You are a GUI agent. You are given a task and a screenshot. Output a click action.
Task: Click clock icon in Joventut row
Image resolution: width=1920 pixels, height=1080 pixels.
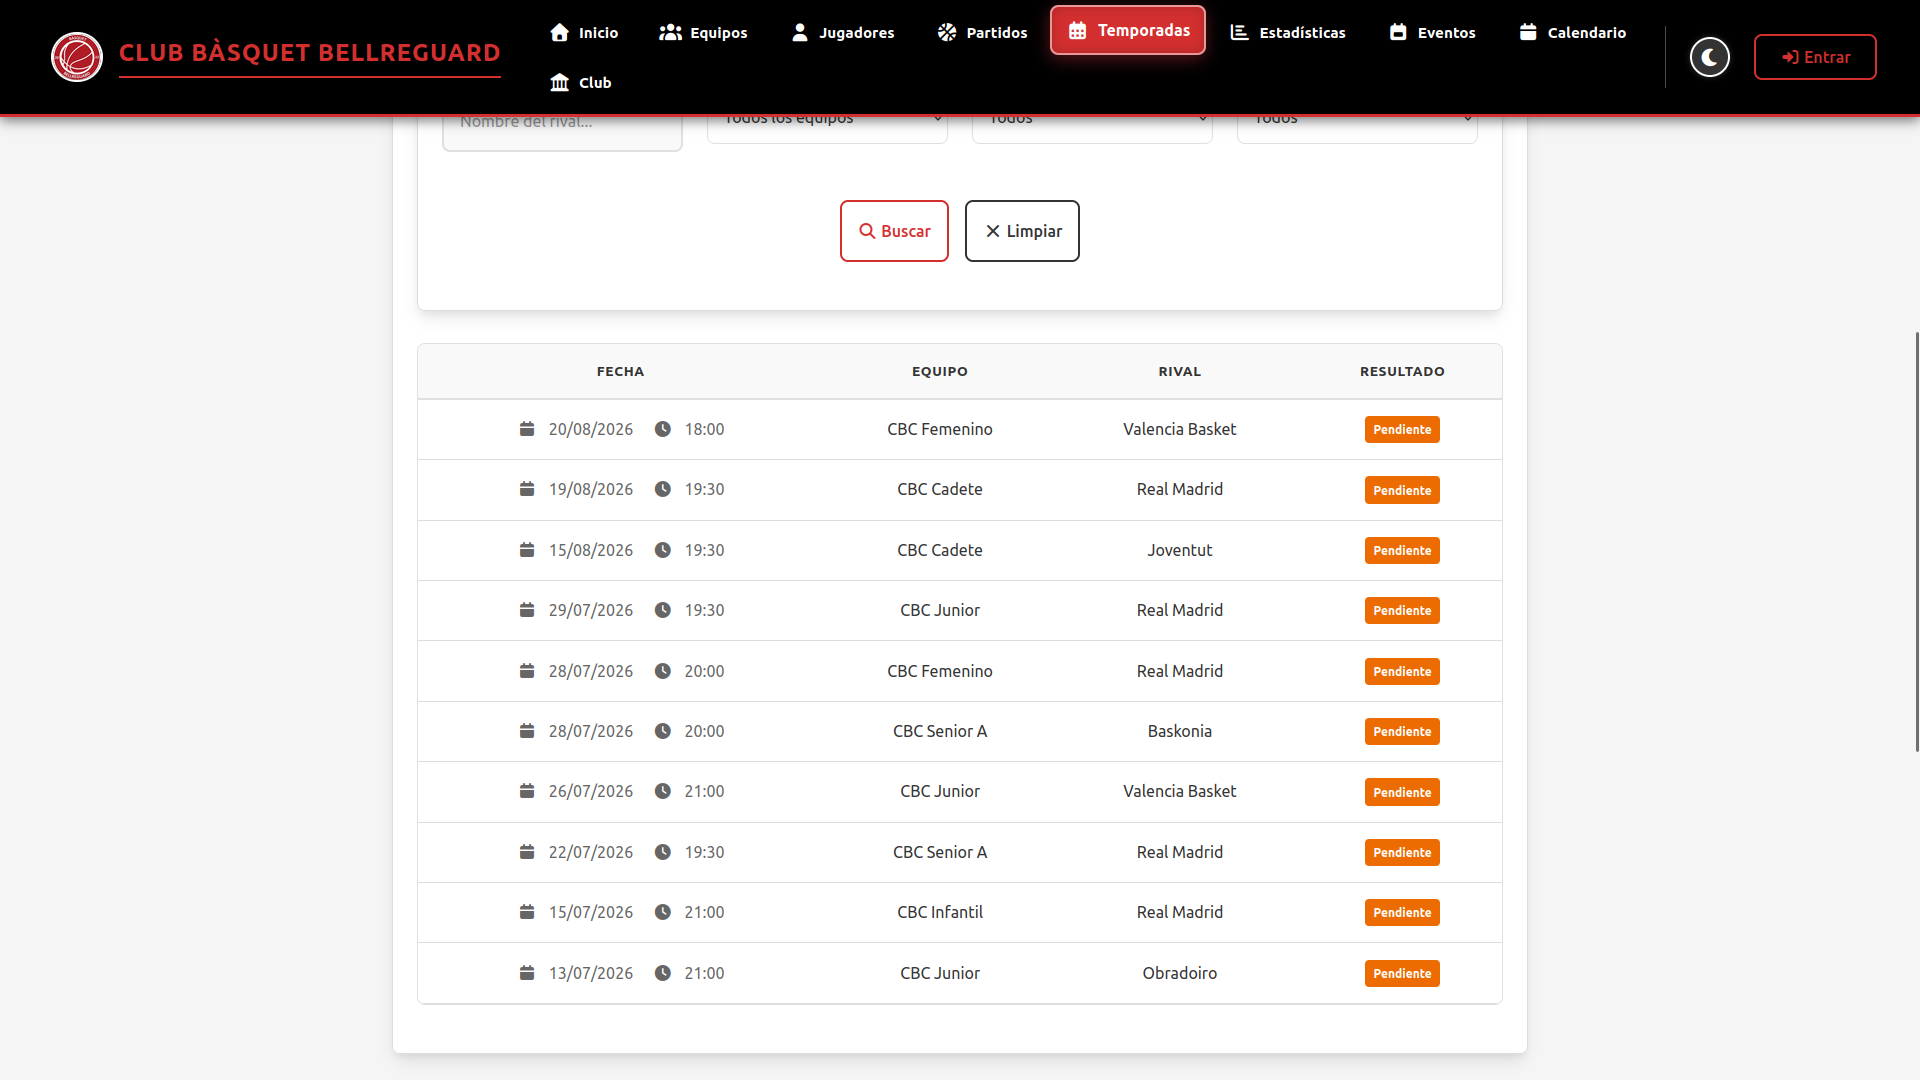tap(662, 550)
